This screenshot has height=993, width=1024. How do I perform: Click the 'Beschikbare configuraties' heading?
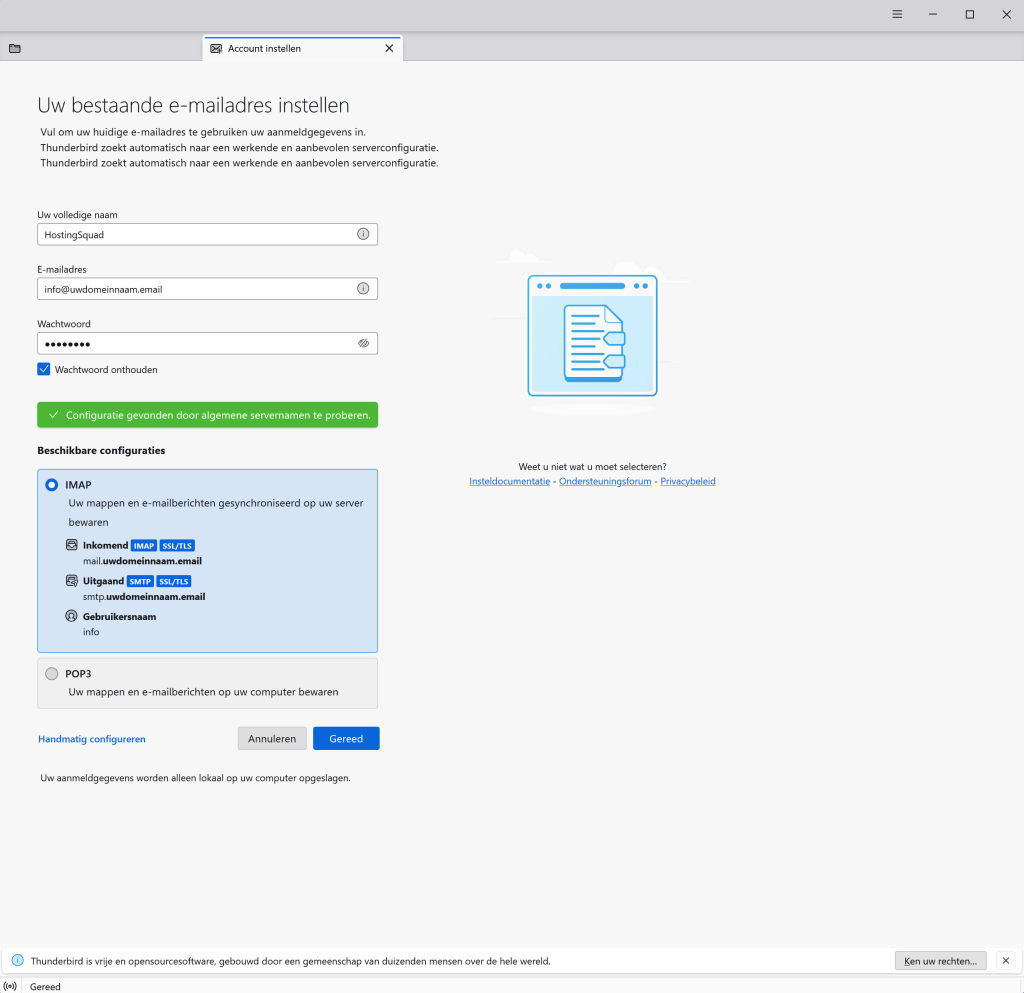click(x=101, y=450)
